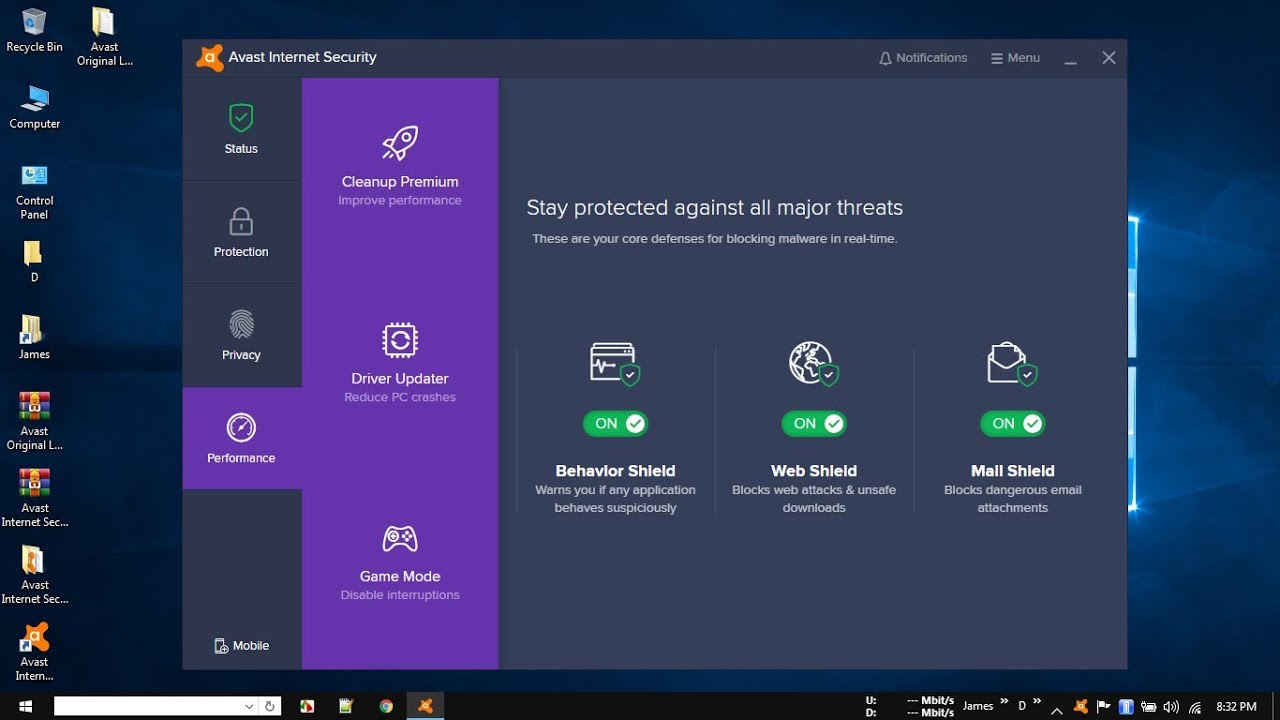The image size is (1280, 720).
Task: Select the Avast Intern... orange shortcut
Action: tap(35, 652)
